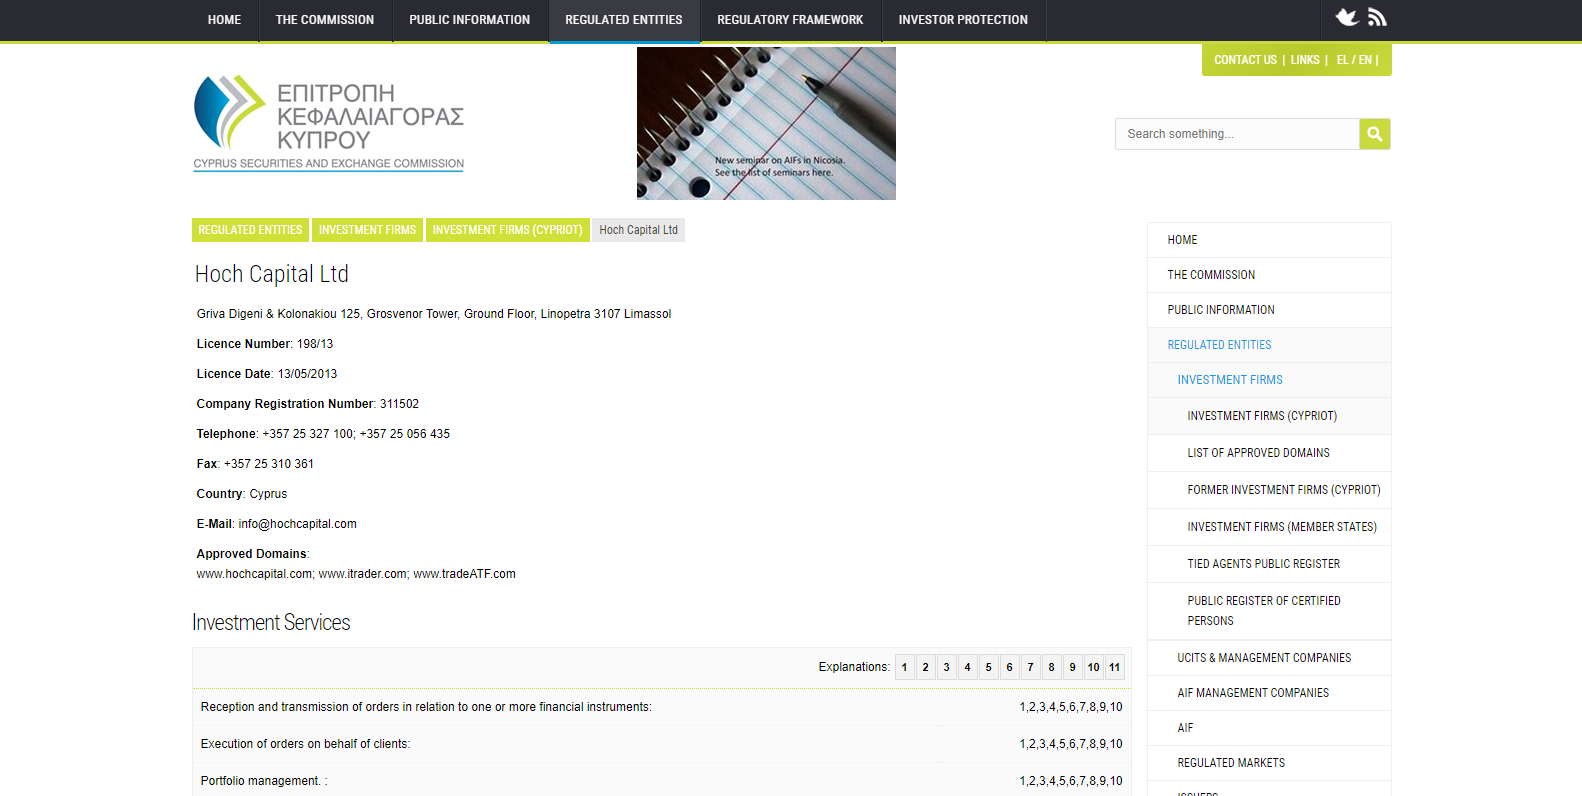Click the Portfolio management row
Image resolution: width=1582 pixels, height=796 pixels.
click(x=661, y=780)
